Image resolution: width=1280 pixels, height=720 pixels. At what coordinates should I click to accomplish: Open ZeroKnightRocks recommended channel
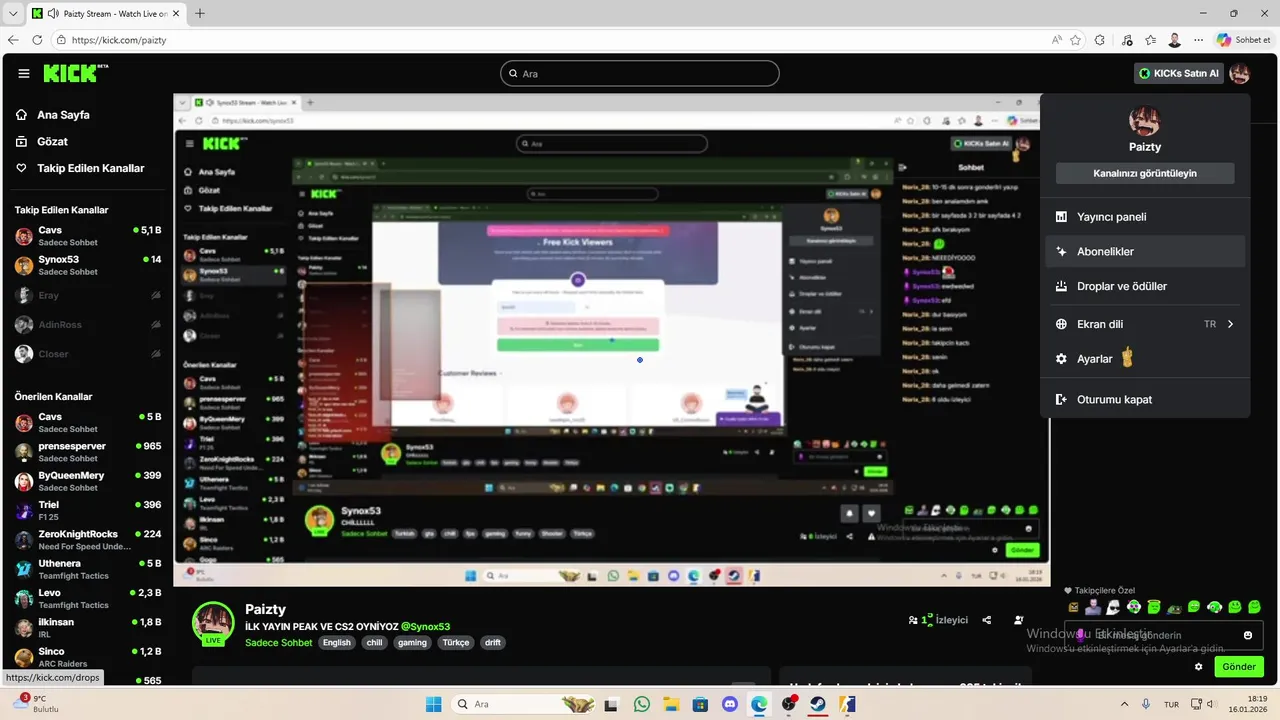88,540
